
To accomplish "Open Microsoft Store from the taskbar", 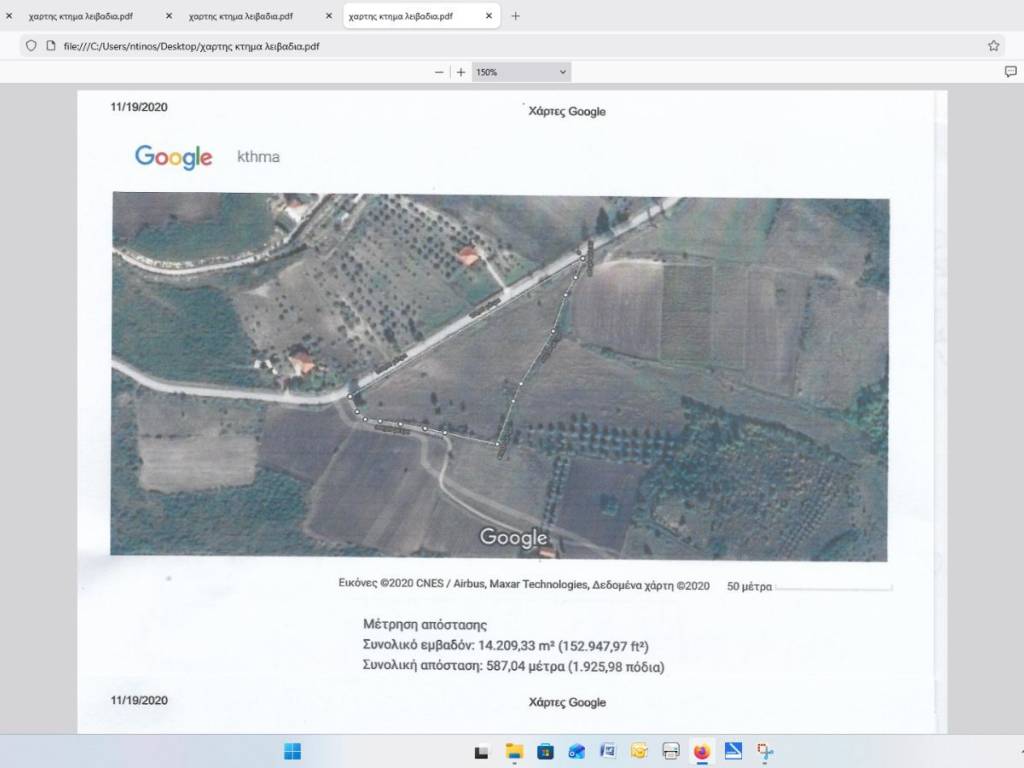I will pyautogui.click(x=545, y=751).
